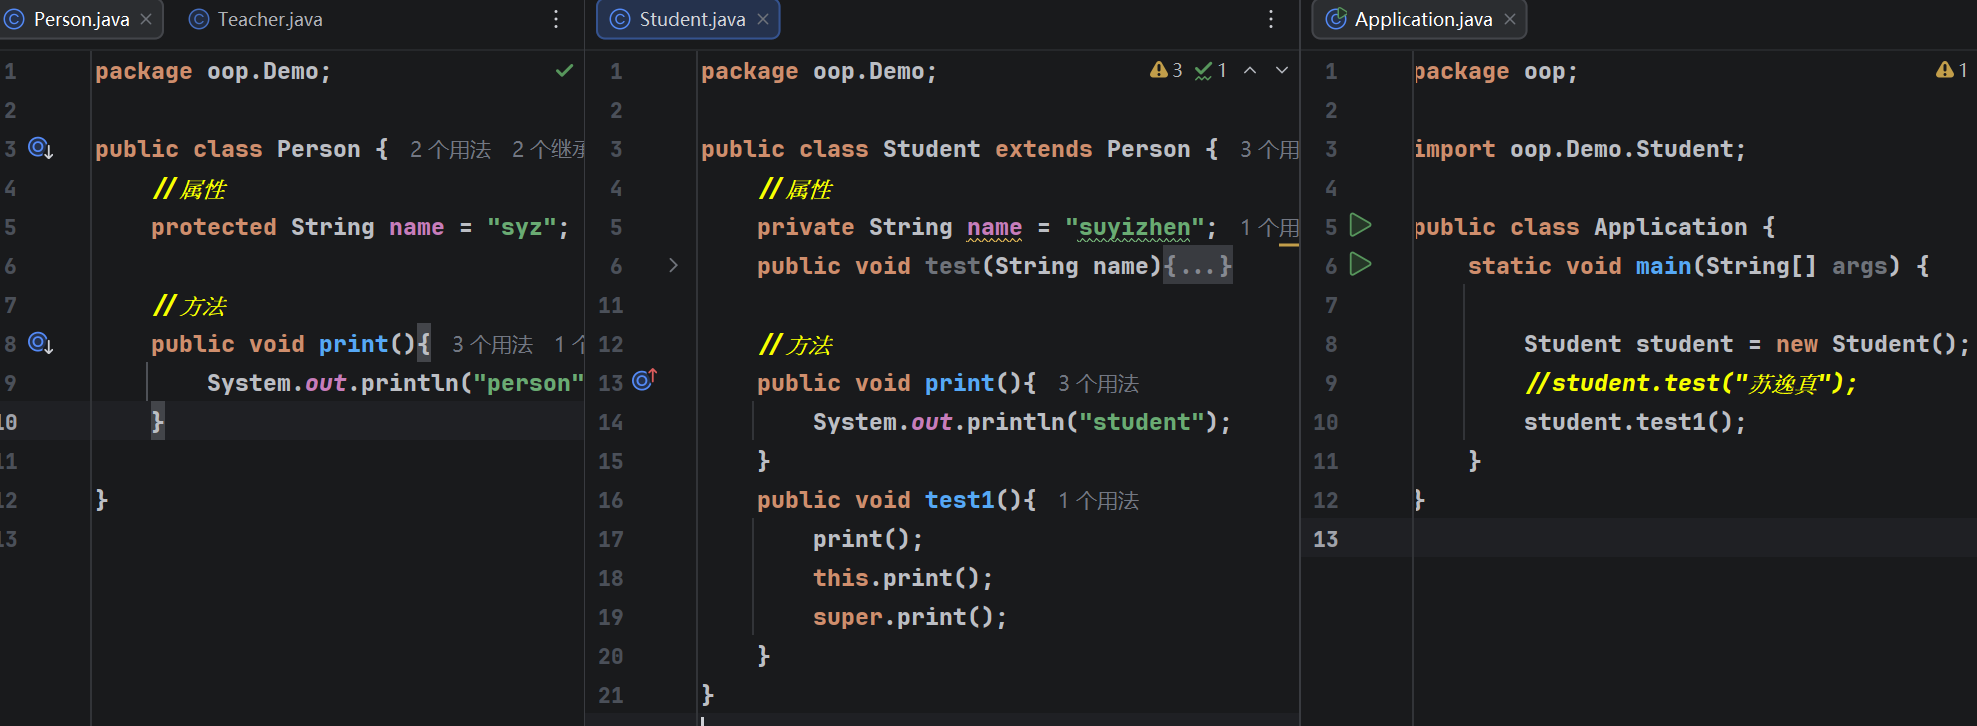This screenshot has height=726, width=1977.
Task: Click line number 16 in Student.java
Action: pyautogui.click(x=610, y=500)
